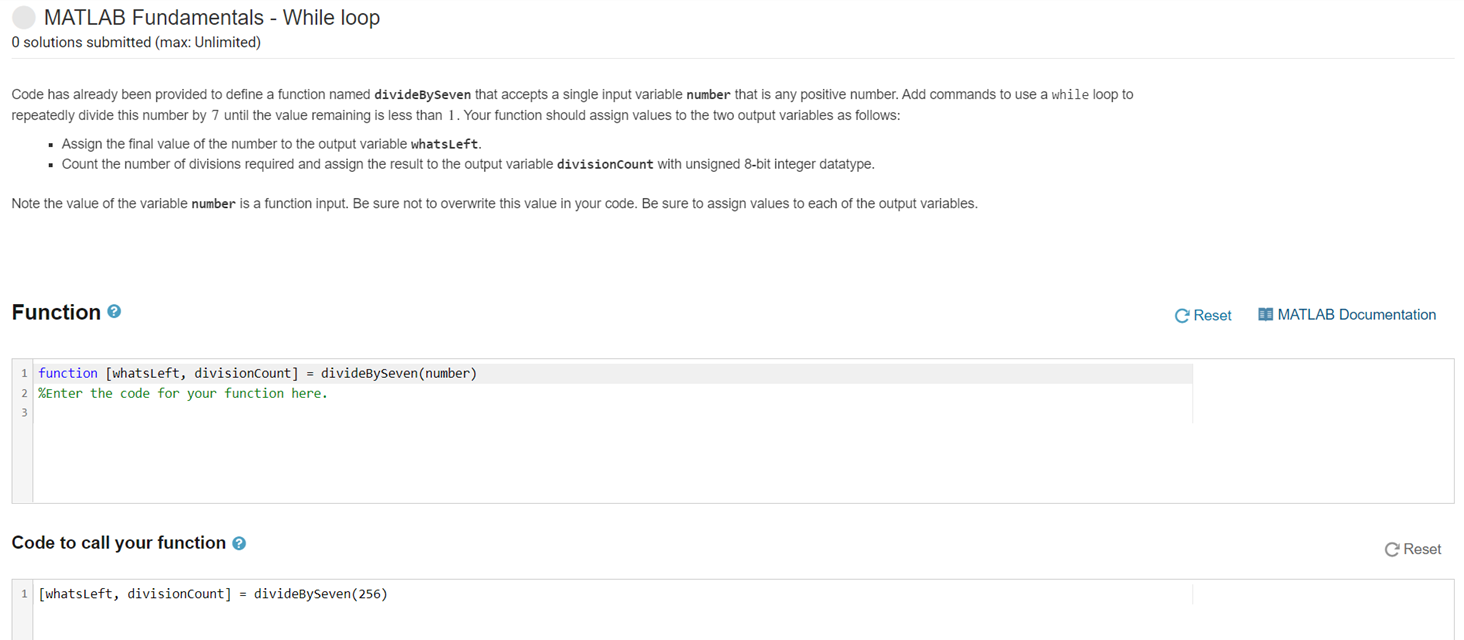Click the 'MATLAB Fundamentals - While loop' title
Image resolution: width=1464 pixels, height=640 pixels.
click(212, 17)
